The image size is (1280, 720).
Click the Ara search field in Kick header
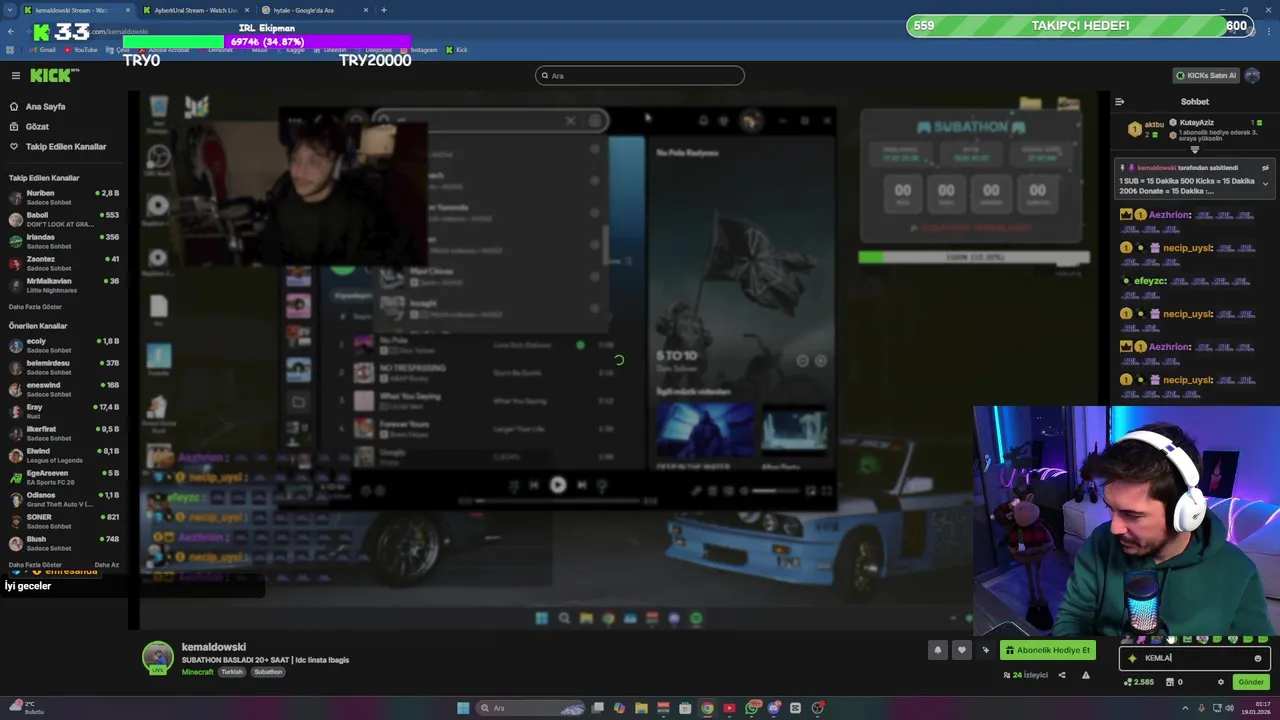click(640, 76)
